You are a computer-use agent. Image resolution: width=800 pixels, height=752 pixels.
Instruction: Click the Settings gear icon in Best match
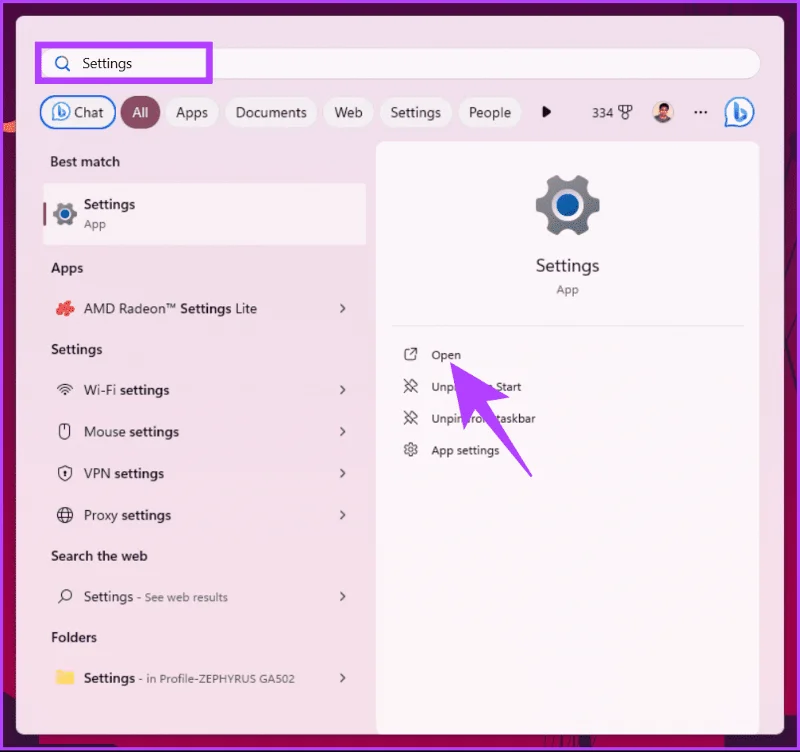click(x=65, y=214)
